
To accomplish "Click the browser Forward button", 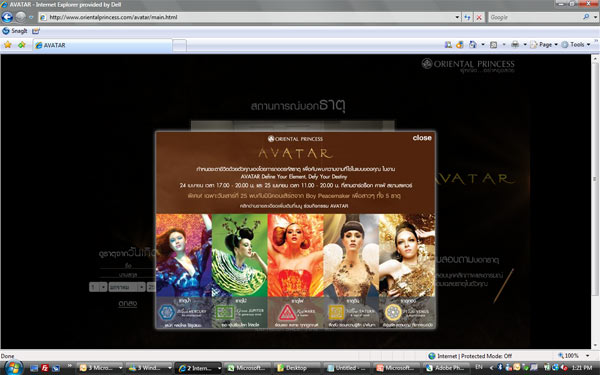I will point(21,17).
